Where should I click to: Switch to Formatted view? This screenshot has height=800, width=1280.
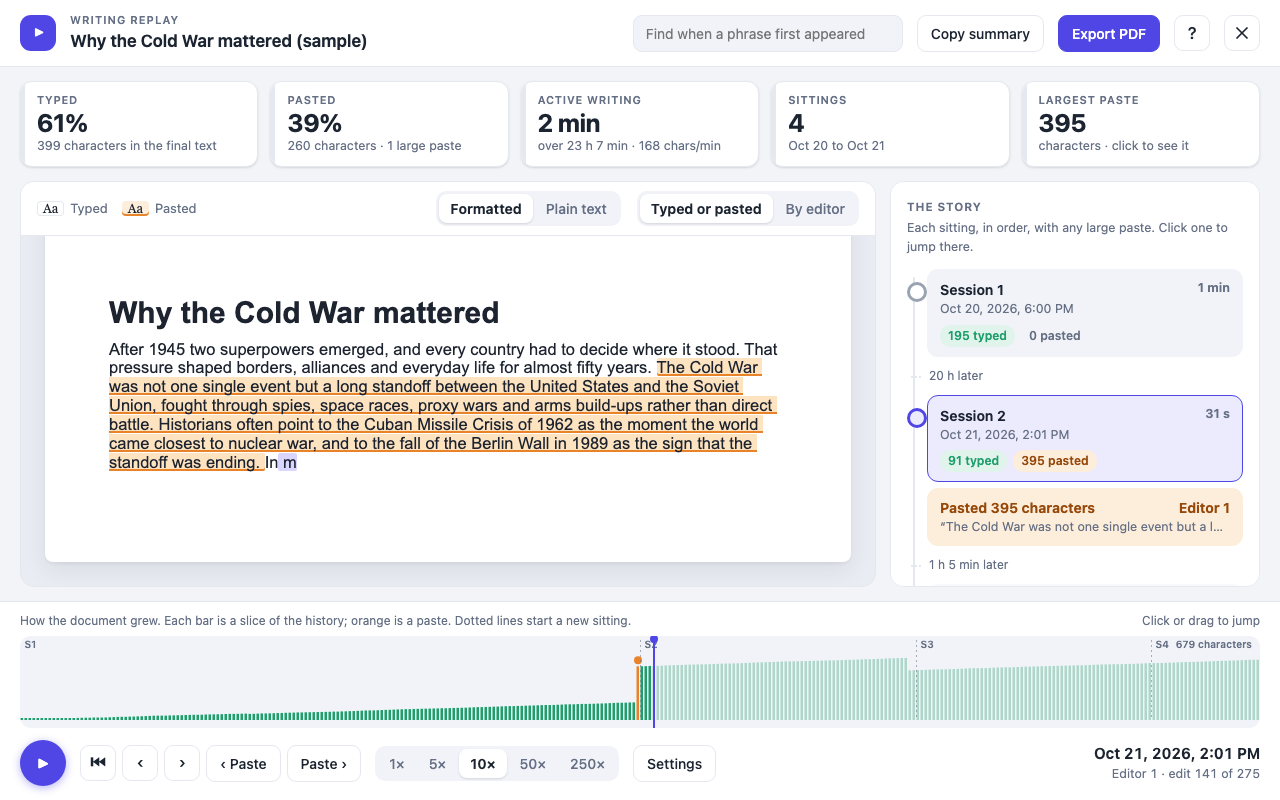[x=486, y=208]
